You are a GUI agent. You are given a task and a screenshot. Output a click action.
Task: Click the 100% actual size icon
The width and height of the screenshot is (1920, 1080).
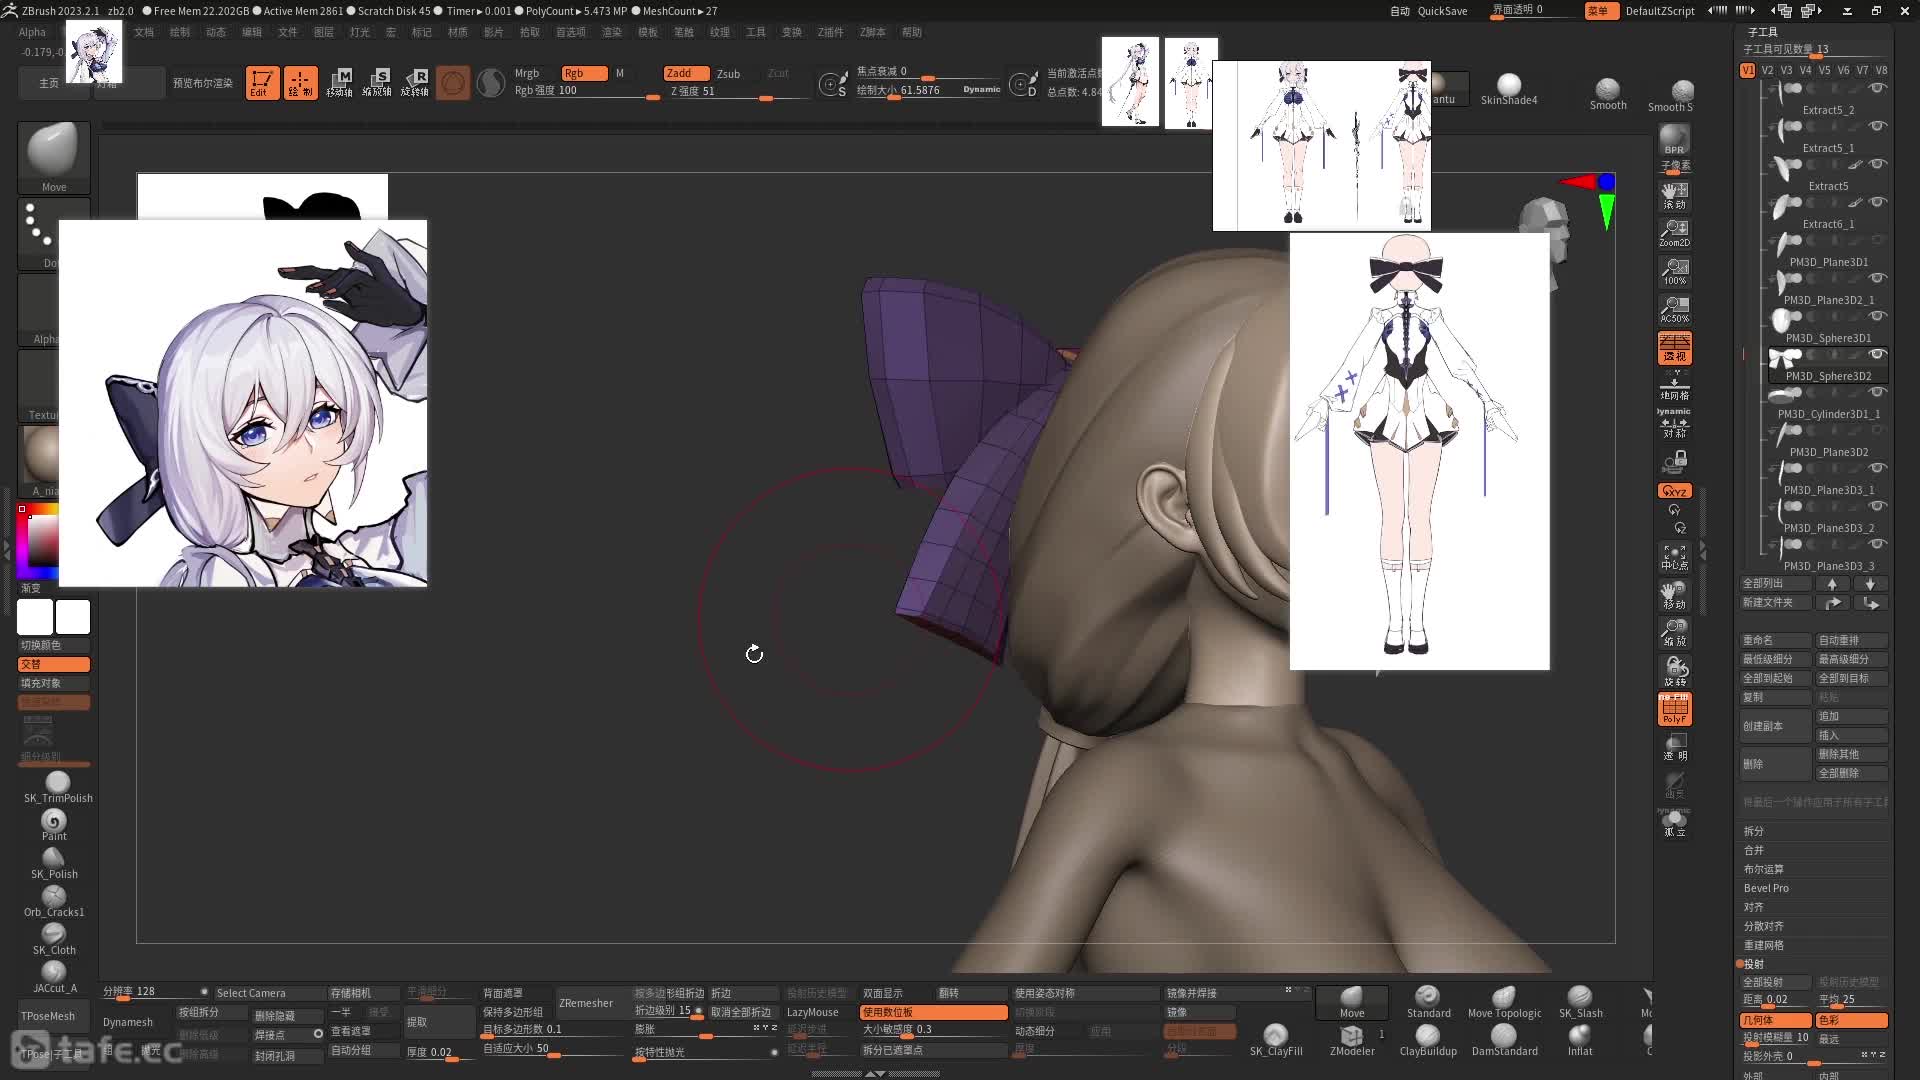tap(1674, 270)
